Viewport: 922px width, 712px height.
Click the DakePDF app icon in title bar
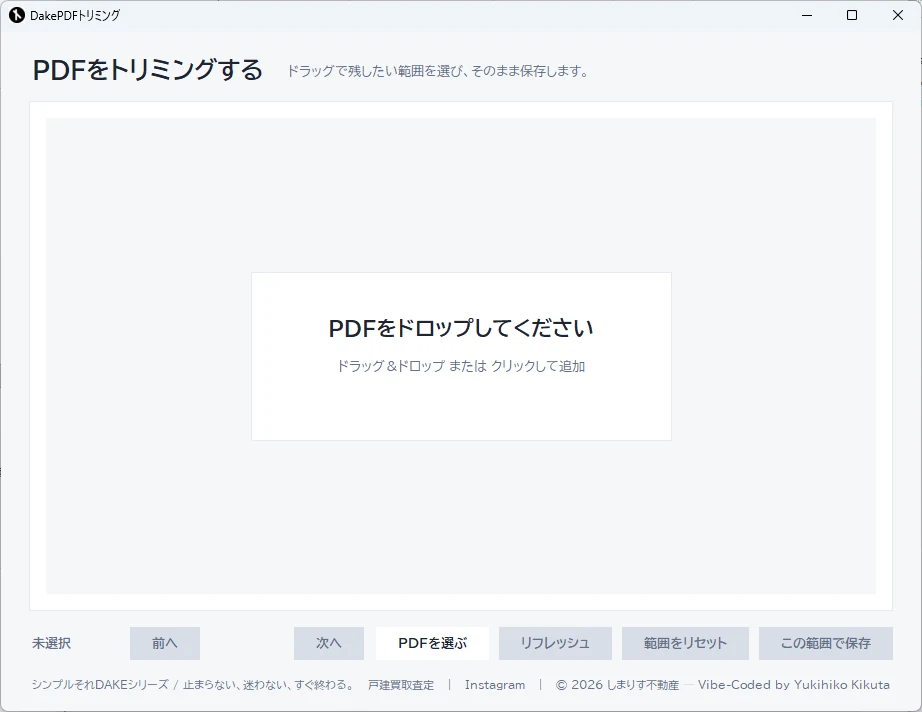coord(16,15)
